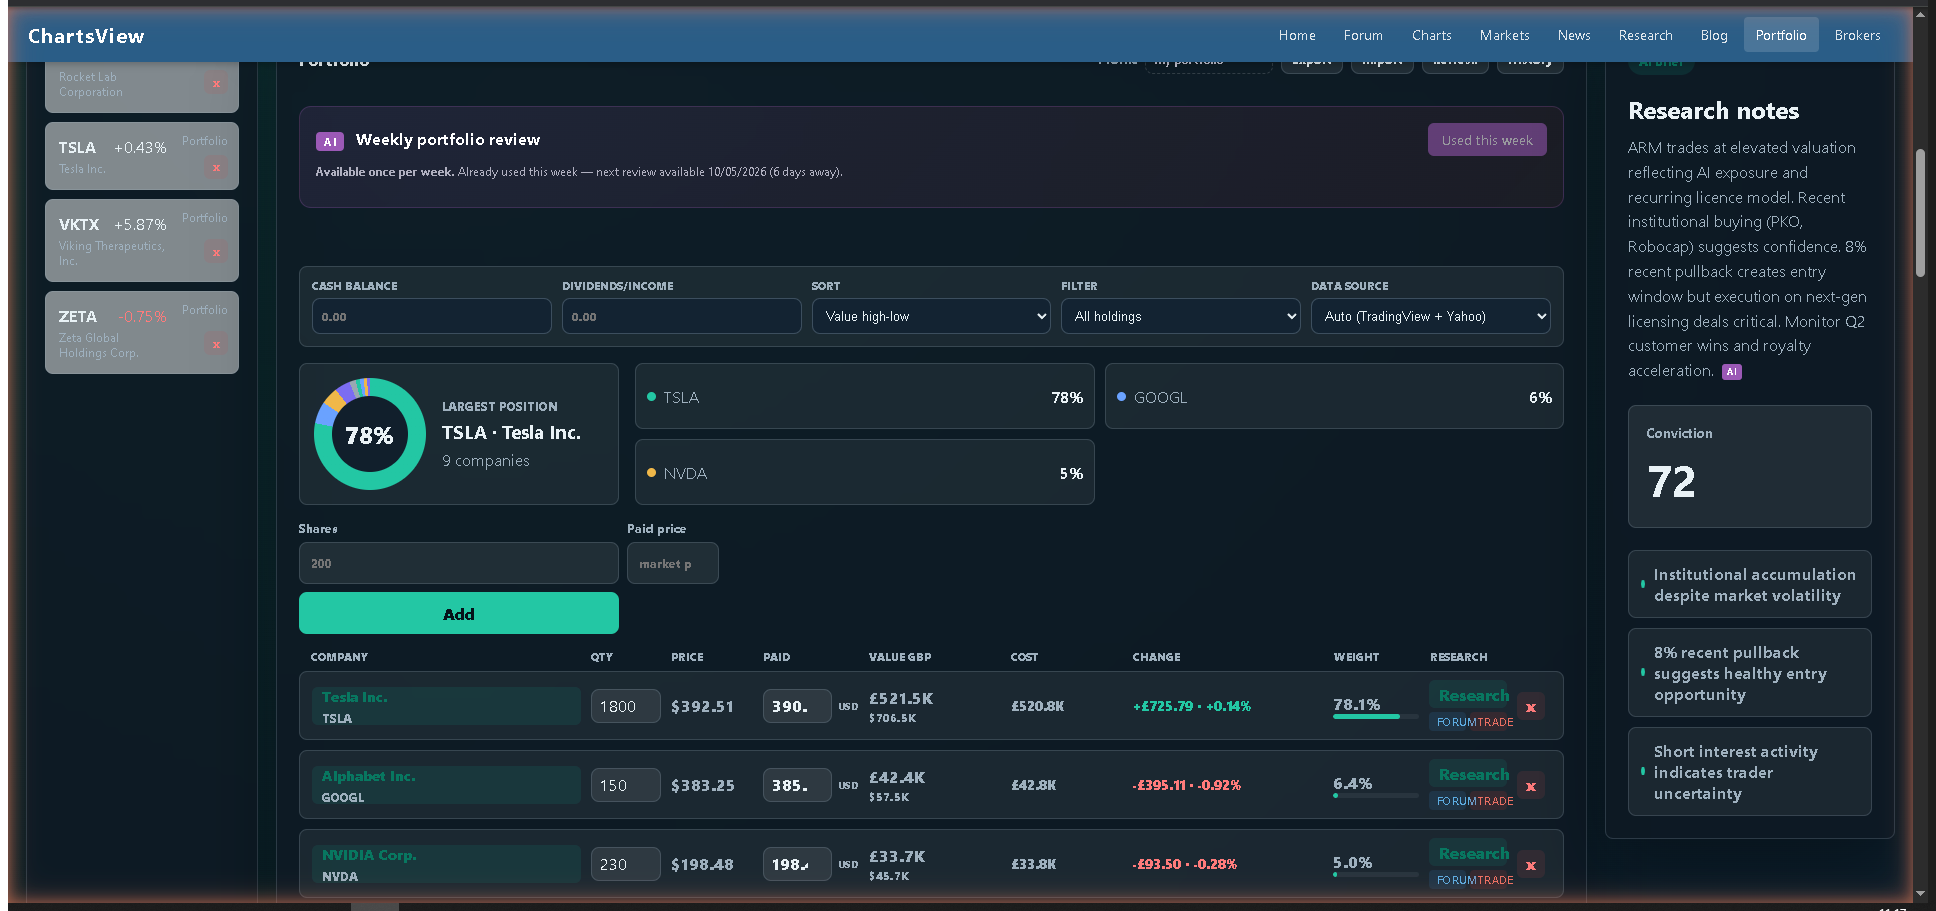Open the Filter dropdown showing All holdings

tap(1180, 316)
